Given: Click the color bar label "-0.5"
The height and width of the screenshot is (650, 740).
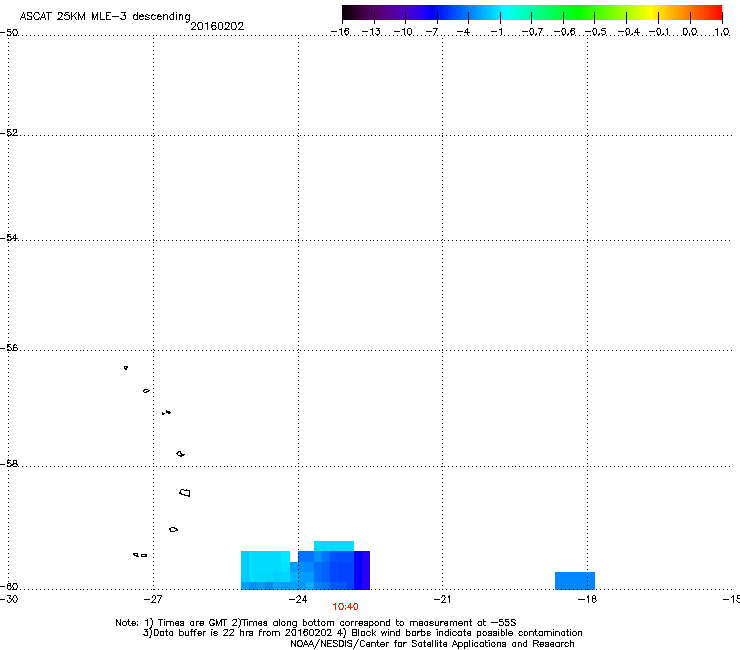Looking at the screenshot, I should point(596,32).
